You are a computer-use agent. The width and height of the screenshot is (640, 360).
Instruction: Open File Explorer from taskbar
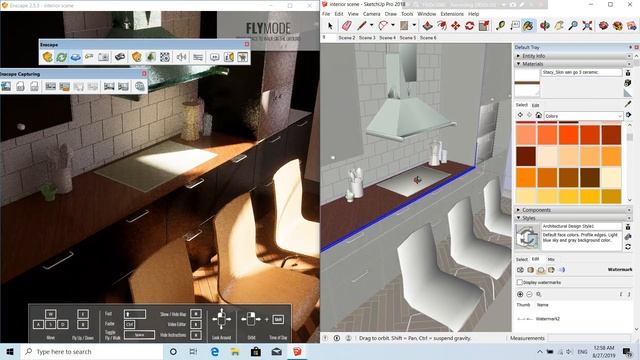[235, 351]
